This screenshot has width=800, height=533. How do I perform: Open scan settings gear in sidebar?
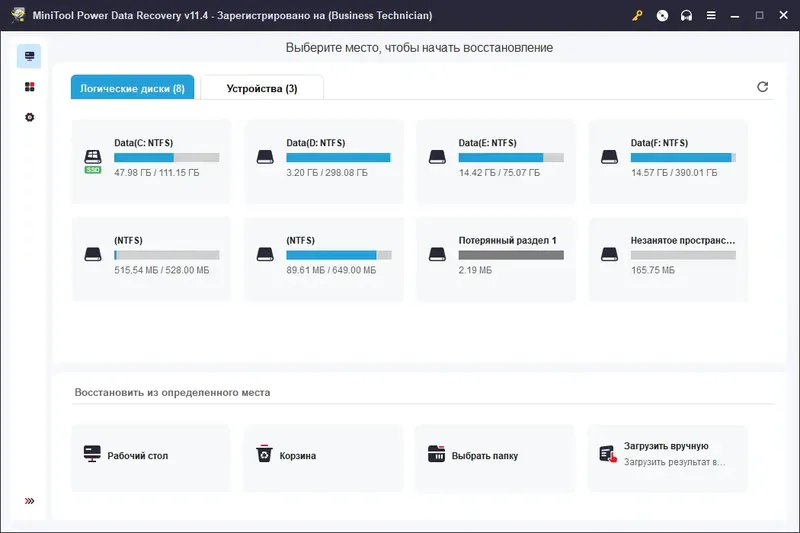pos(30,117)
